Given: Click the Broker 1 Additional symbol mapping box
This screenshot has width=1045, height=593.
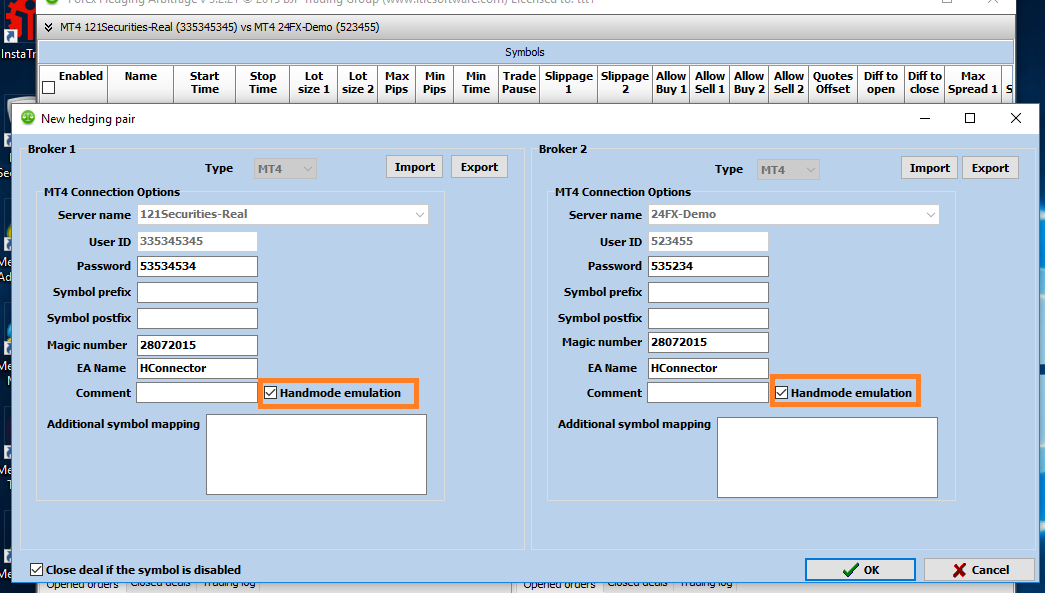Looking at the screenshot, I should 316,454.
